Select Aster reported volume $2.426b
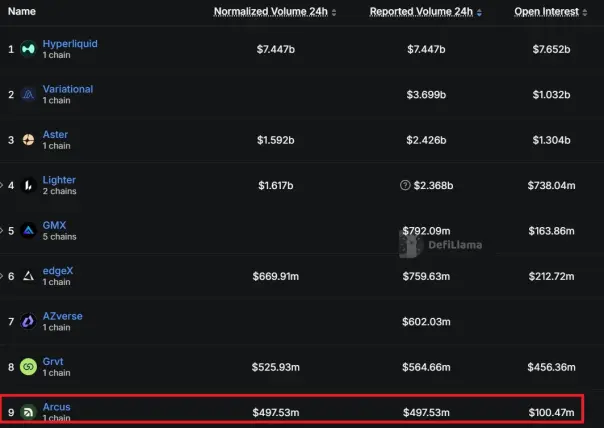 (426, 140)
